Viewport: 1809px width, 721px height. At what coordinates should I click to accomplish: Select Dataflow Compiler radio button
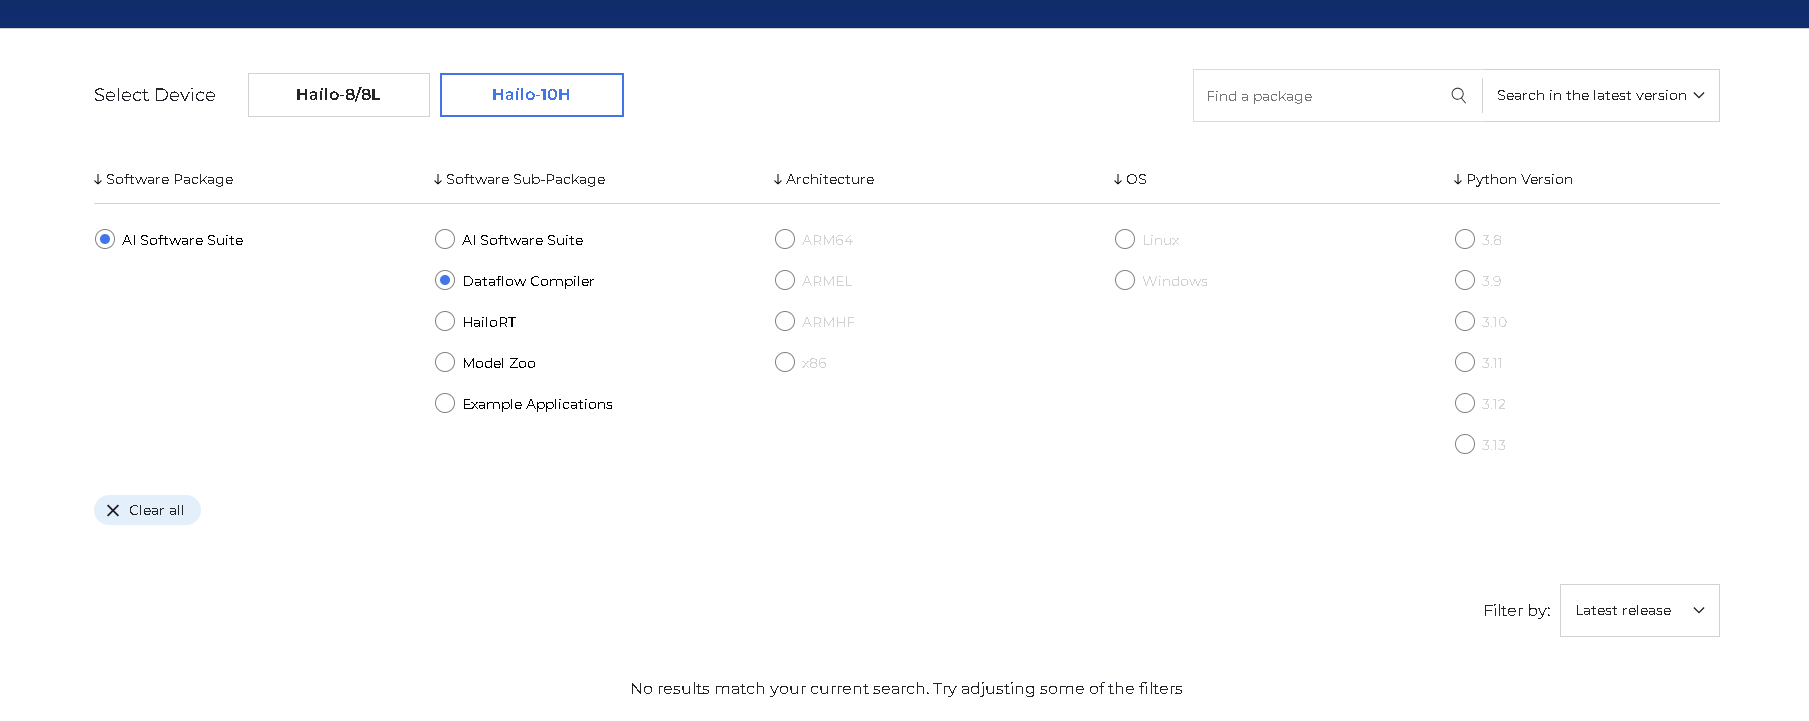[x=445, y=281]
